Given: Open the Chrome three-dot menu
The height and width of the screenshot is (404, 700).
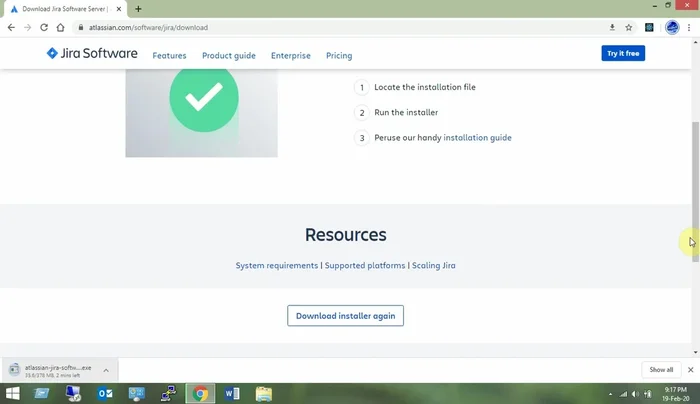Looking at the screenshot, I should pos(689,28).
